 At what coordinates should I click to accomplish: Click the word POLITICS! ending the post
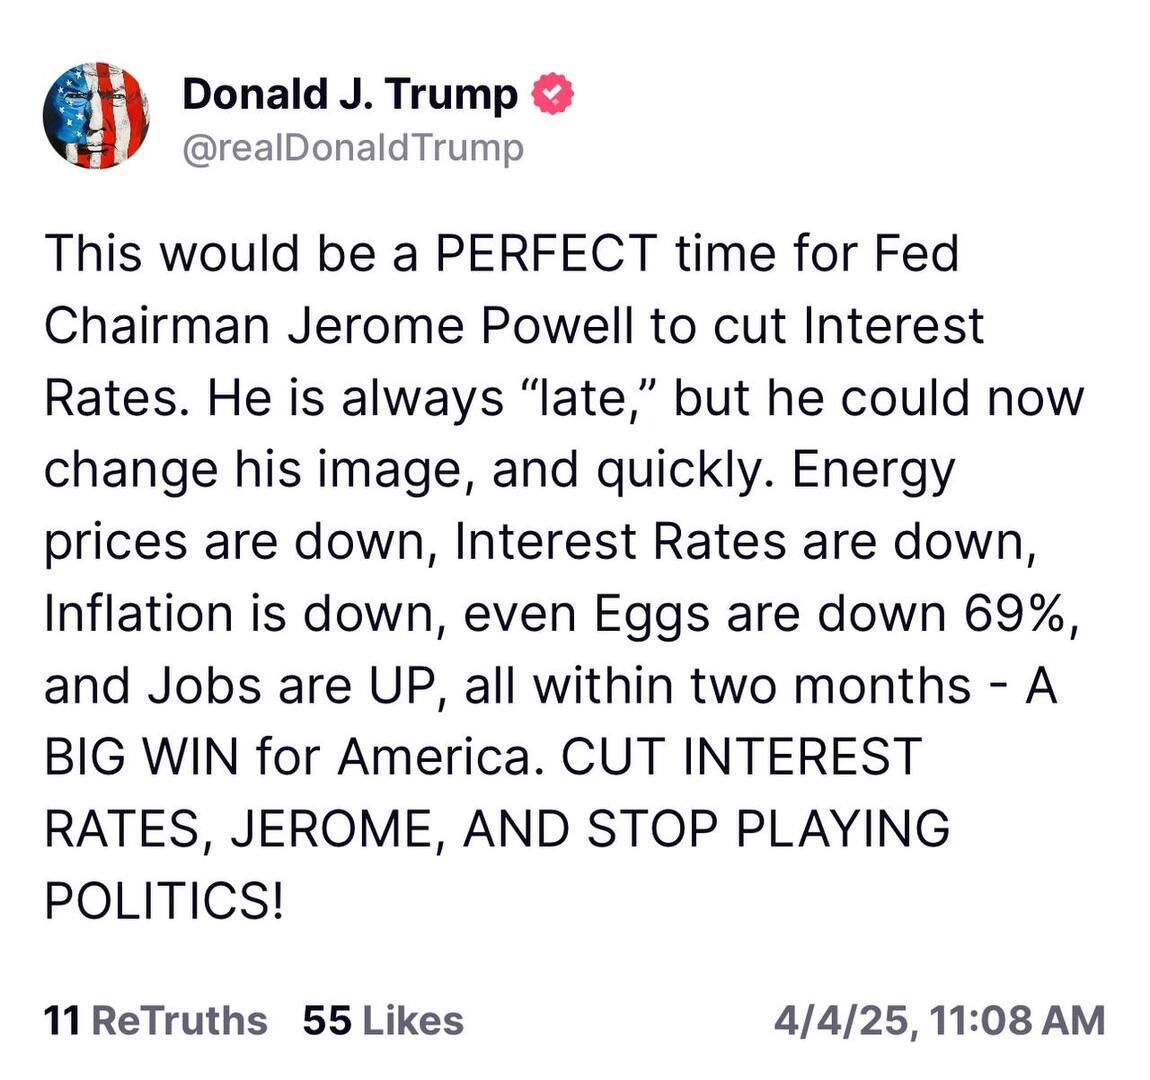pos(164,900)
